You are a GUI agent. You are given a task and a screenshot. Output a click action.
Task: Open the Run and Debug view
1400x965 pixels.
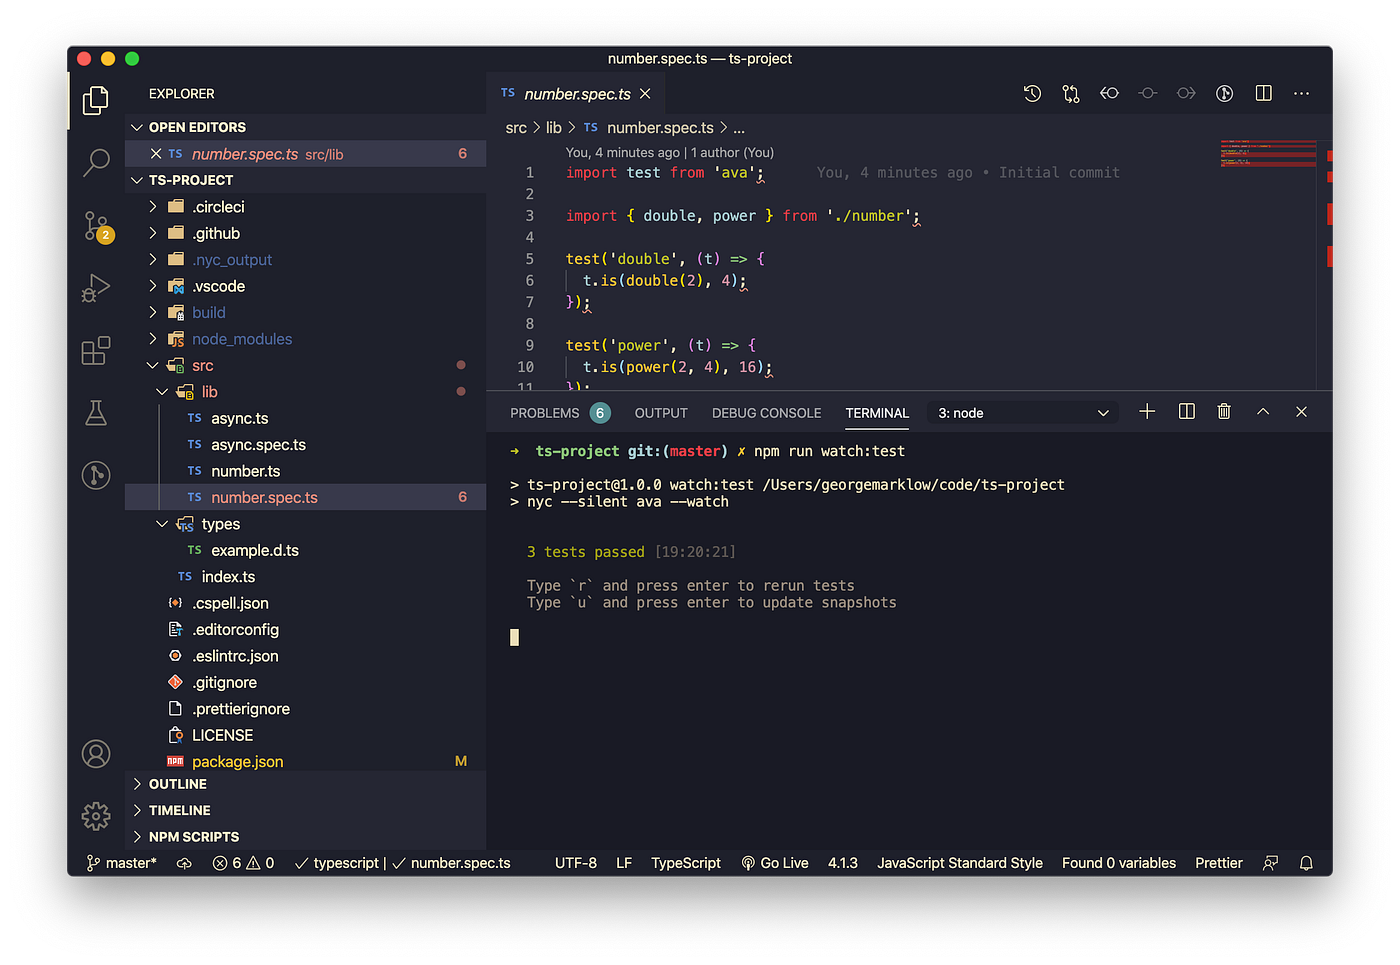95,288
